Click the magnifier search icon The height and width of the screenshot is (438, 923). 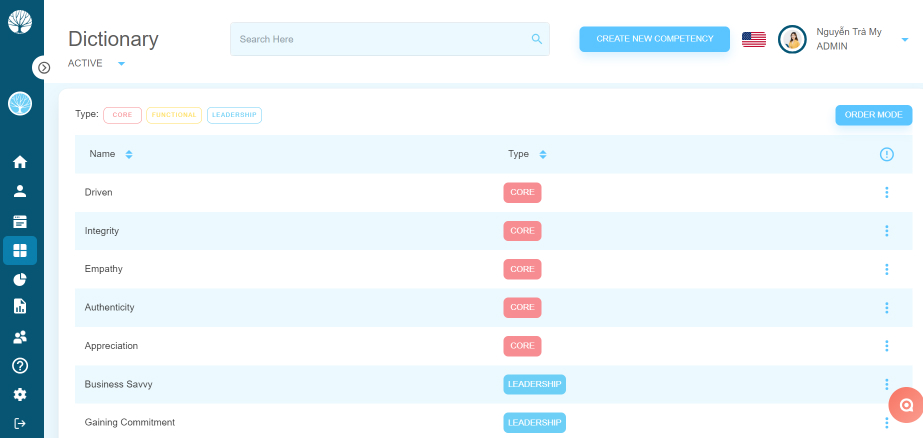tap(537, 39)
